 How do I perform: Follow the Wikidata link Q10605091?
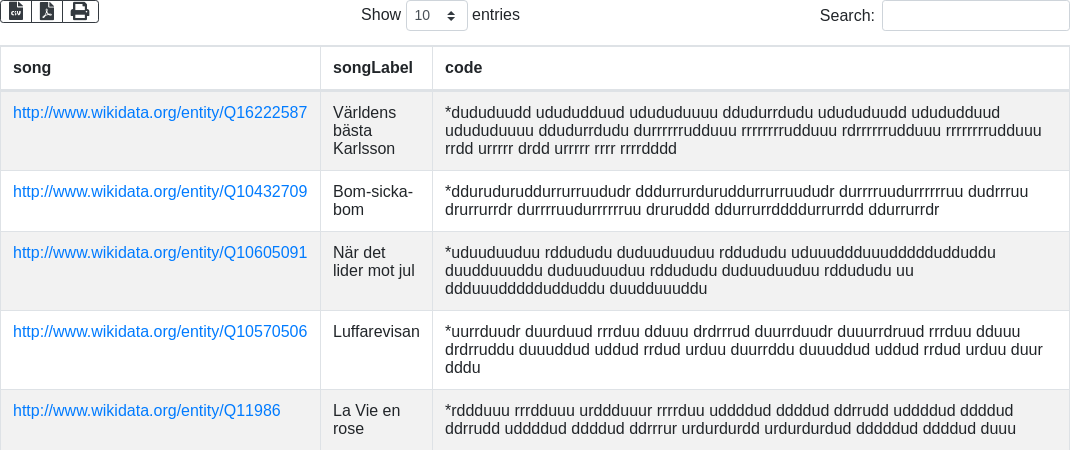point(160,253)
